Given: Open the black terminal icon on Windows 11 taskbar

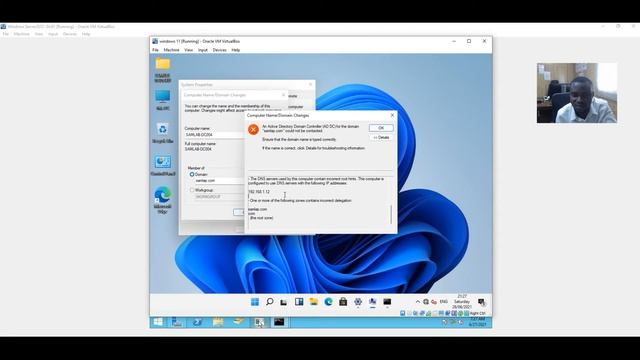Looking at the screenshot, I should pyautogui.click(x=387, y=302).
